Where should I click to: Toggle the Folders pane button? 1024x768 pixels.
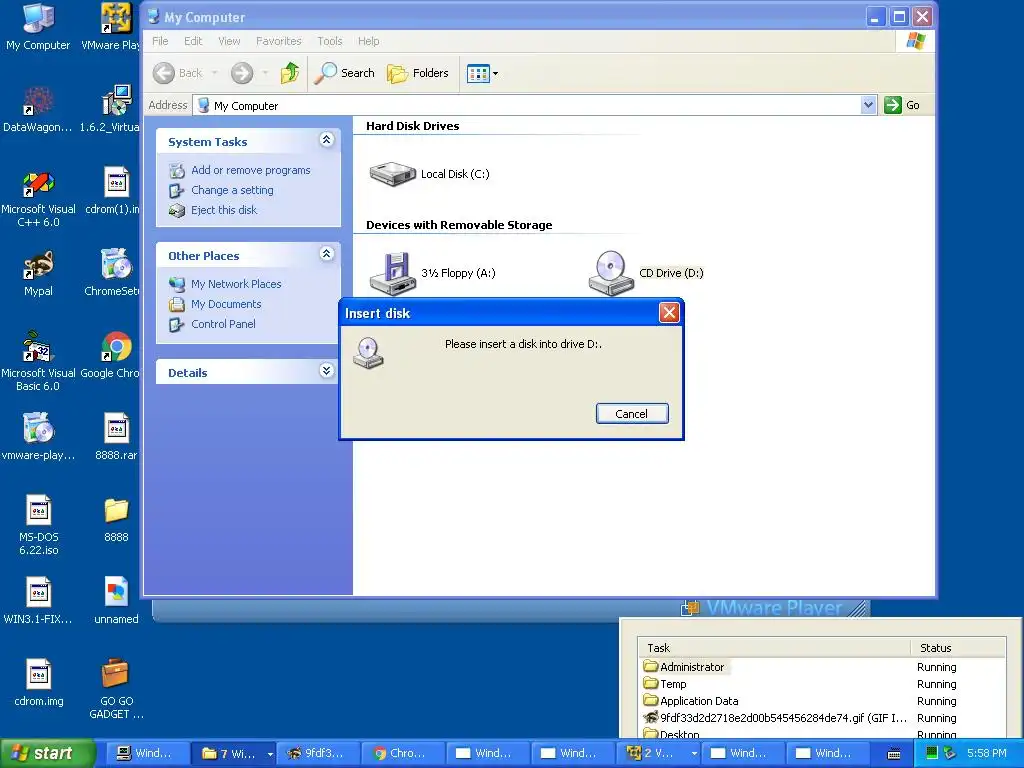point(417,73)
